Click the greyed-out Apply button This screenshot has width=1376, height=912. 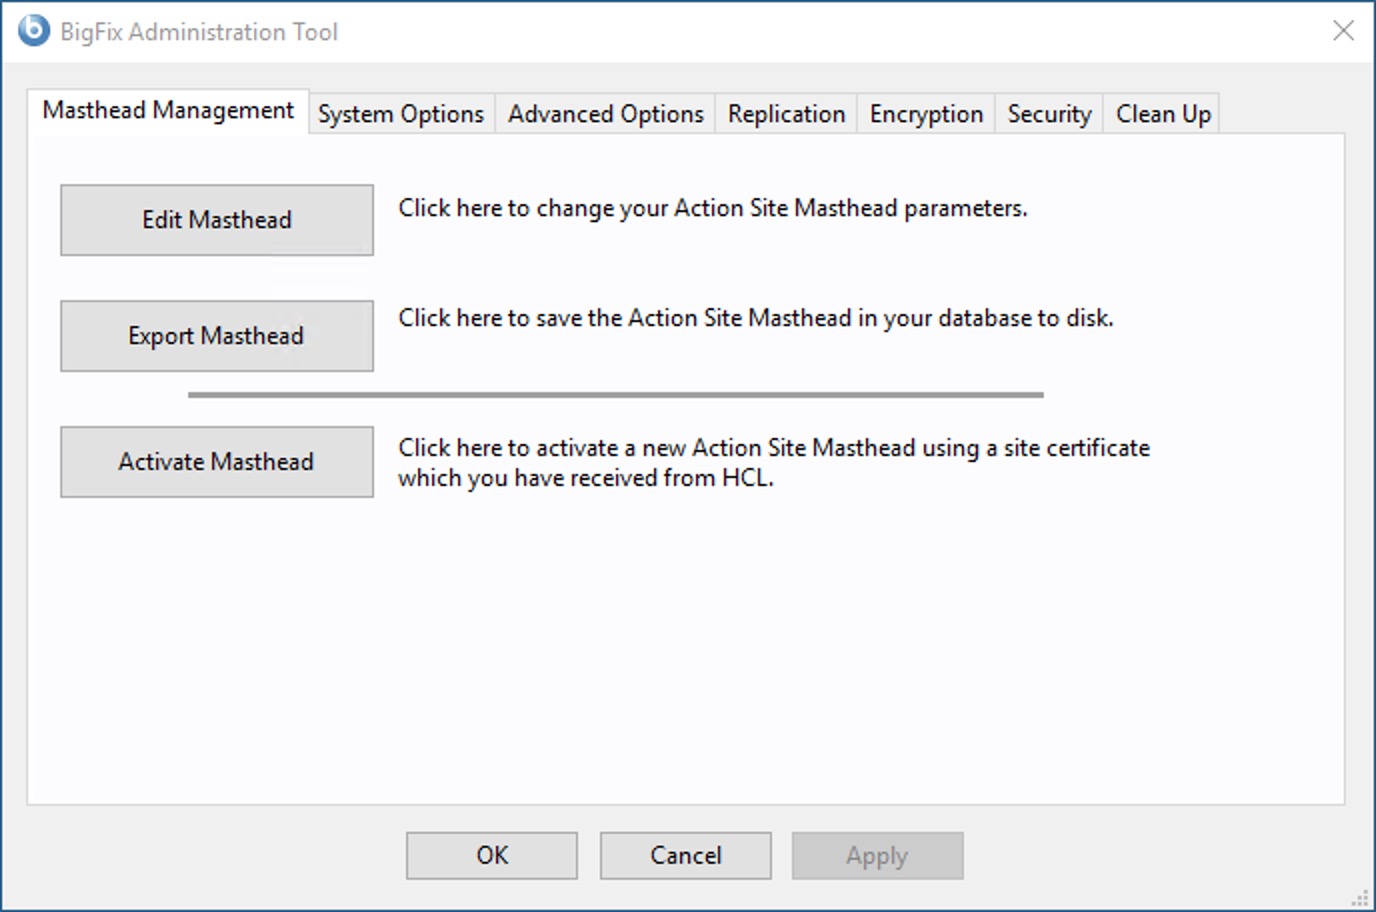pyautogui.click(x=877, y=856)
